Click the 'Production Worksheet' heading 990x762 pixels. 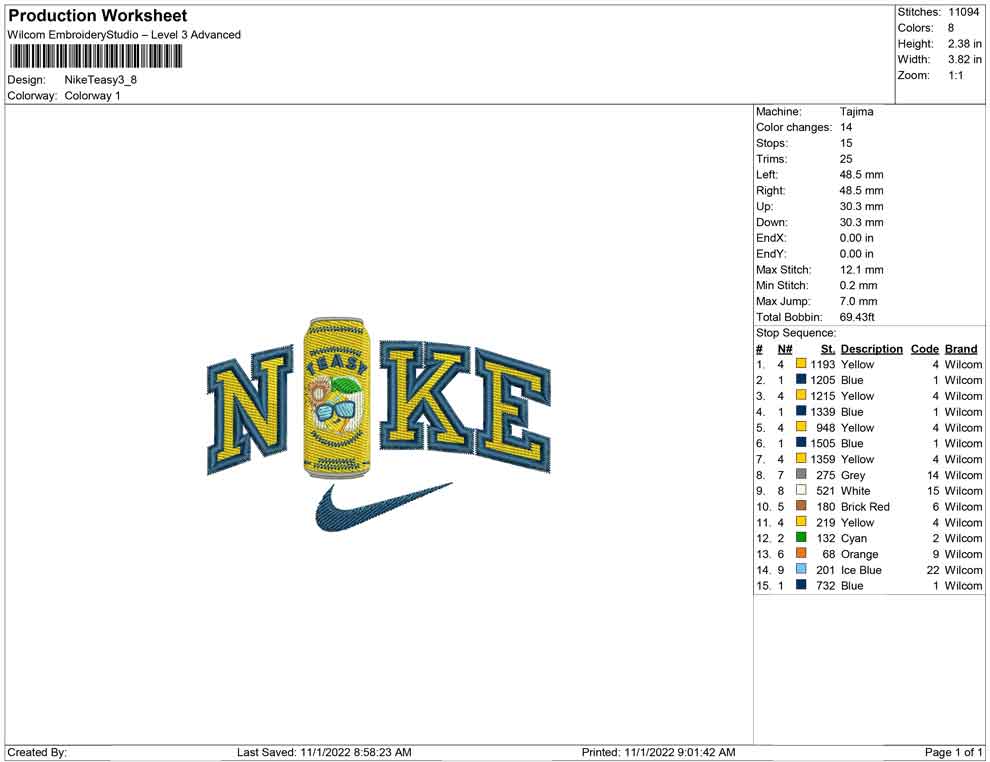(x=97, y=15)
